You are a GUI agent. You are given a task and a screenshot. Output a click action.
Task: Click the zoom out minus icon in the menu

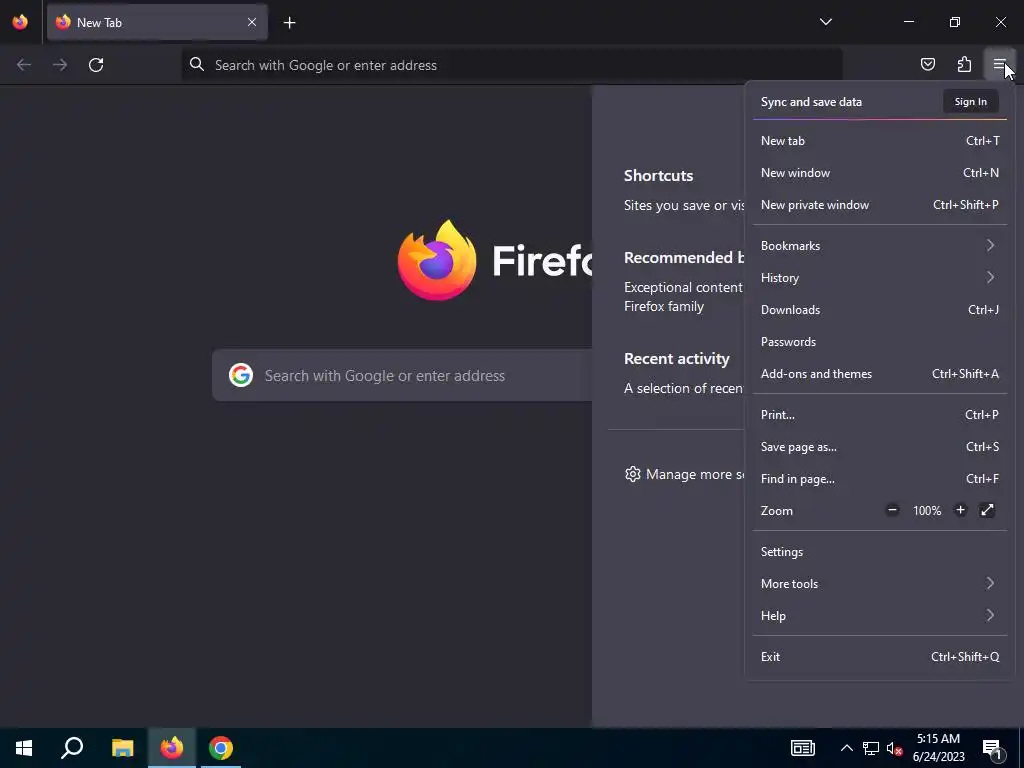coord(892,510)
